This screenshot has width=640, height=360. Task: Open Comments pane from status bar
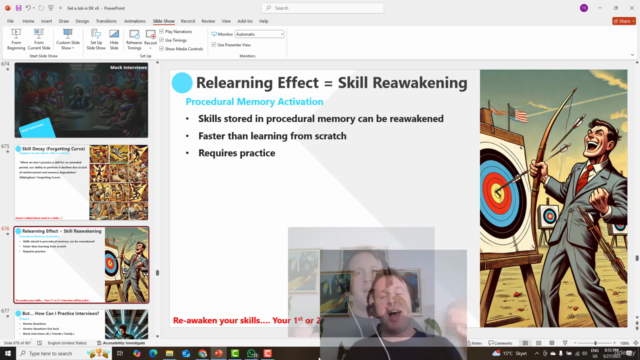click(x=500, y=343)
